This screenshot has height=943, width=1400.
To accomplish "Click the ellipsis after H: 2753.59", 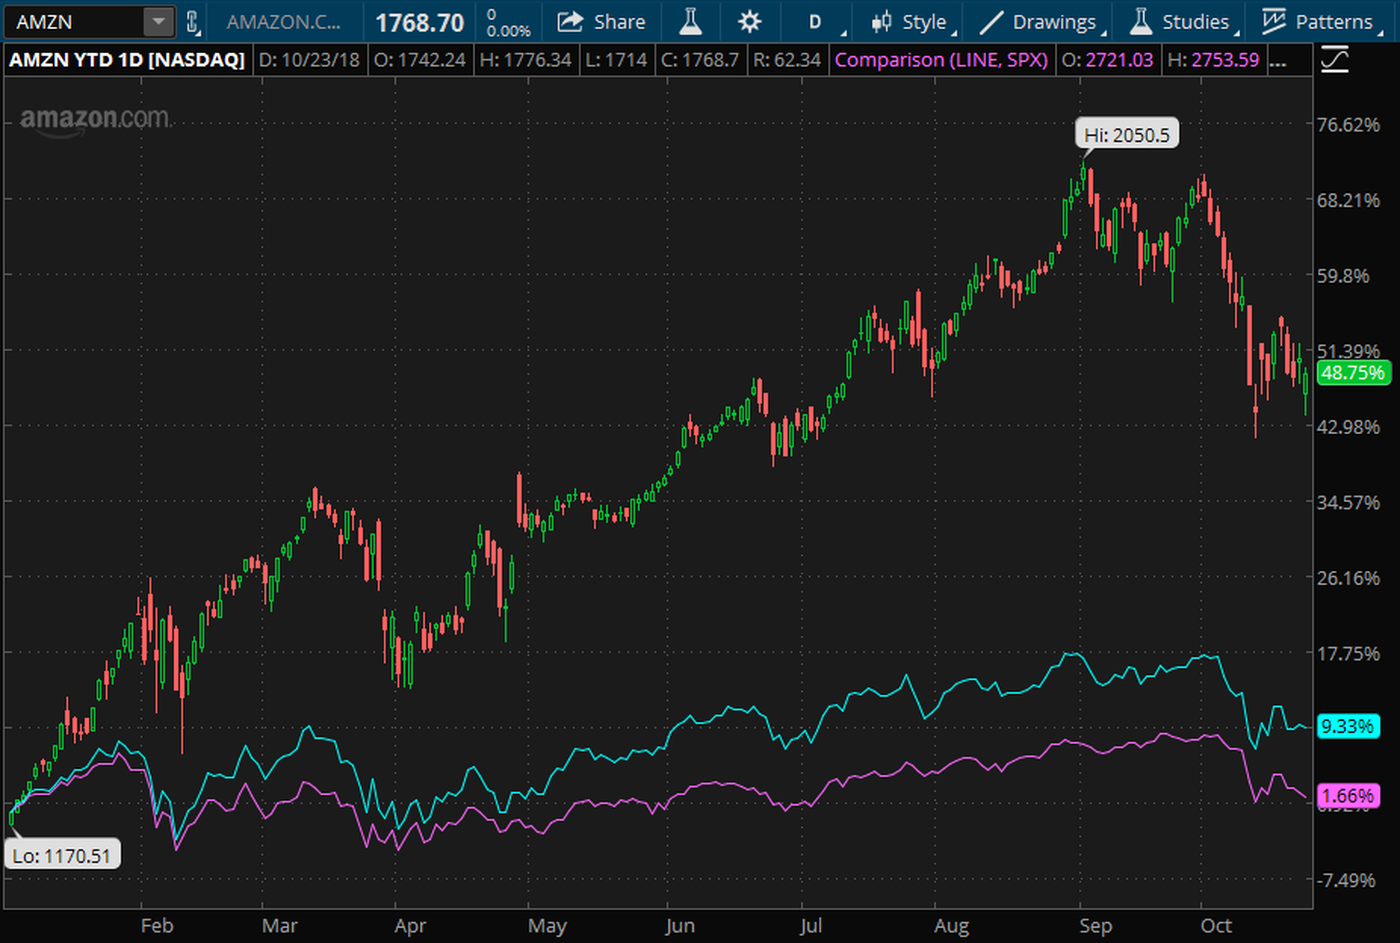I will 1278,62.
